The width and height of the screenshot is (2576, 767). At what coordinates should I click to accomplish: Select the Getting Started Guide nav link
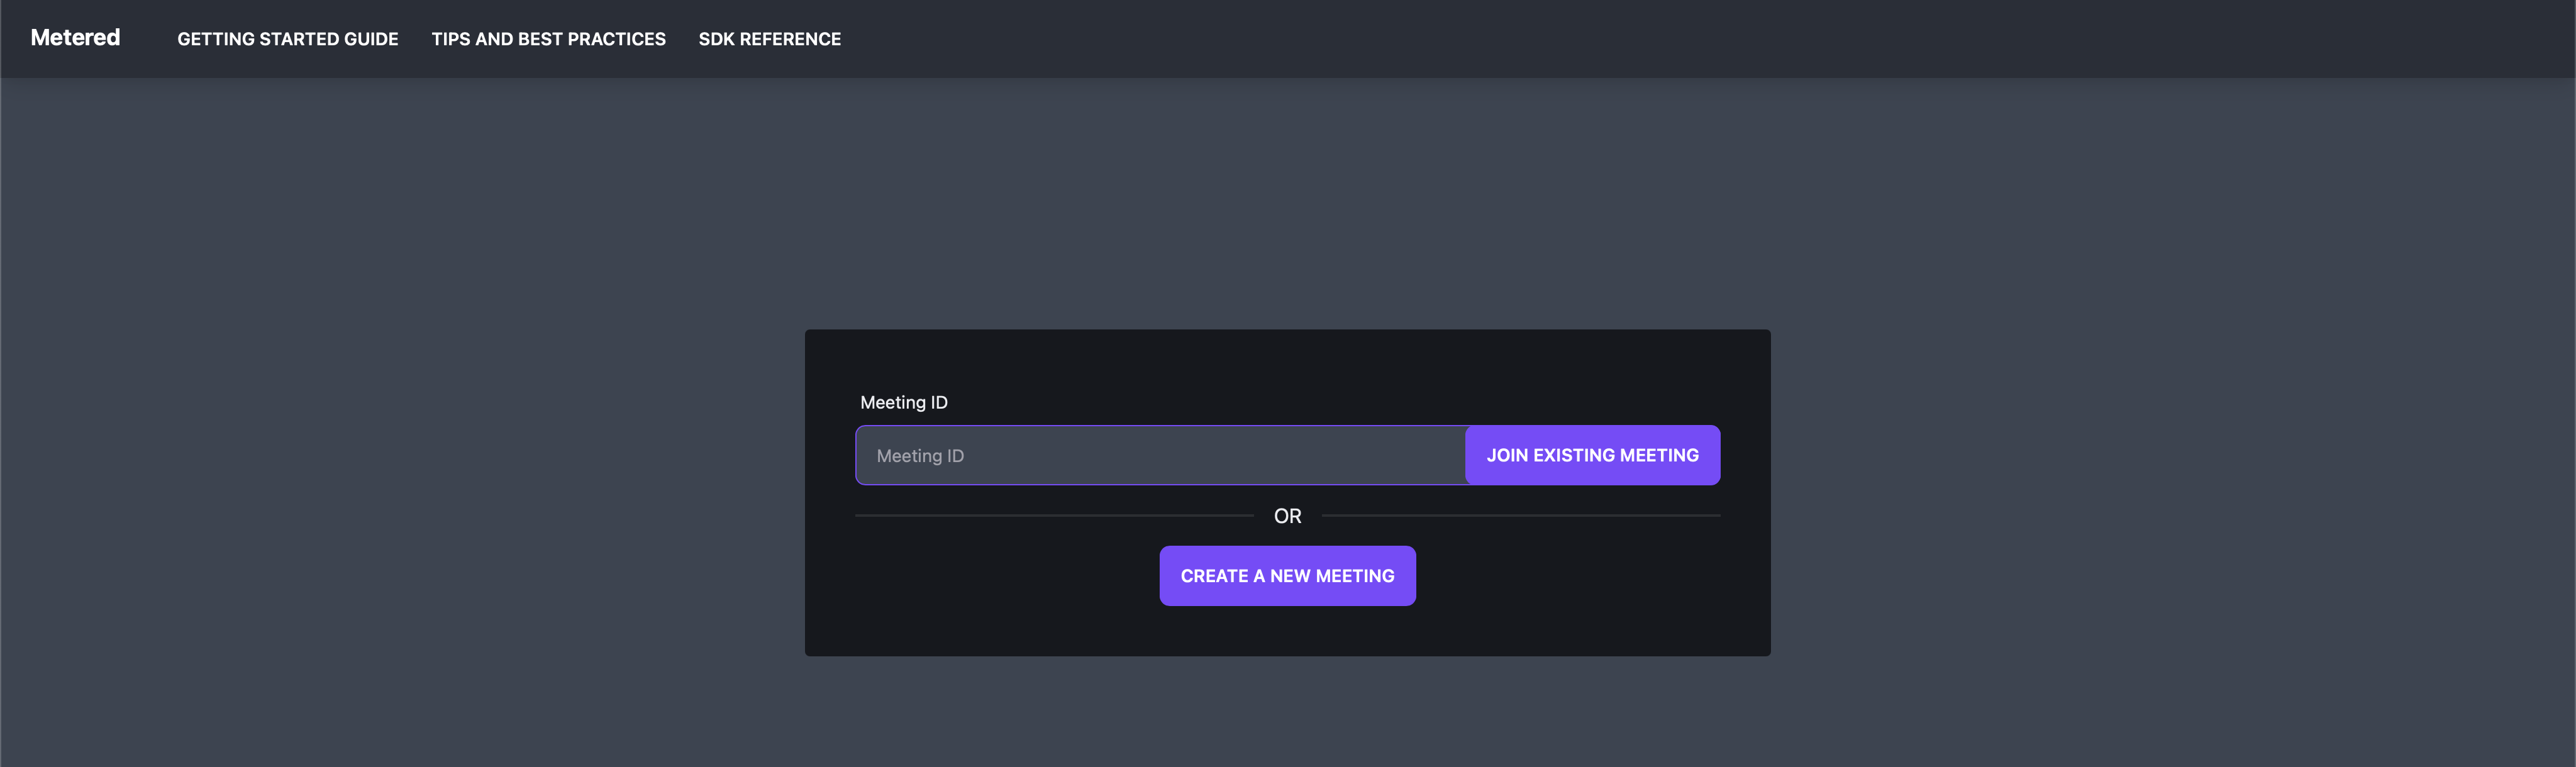(288, 39)
